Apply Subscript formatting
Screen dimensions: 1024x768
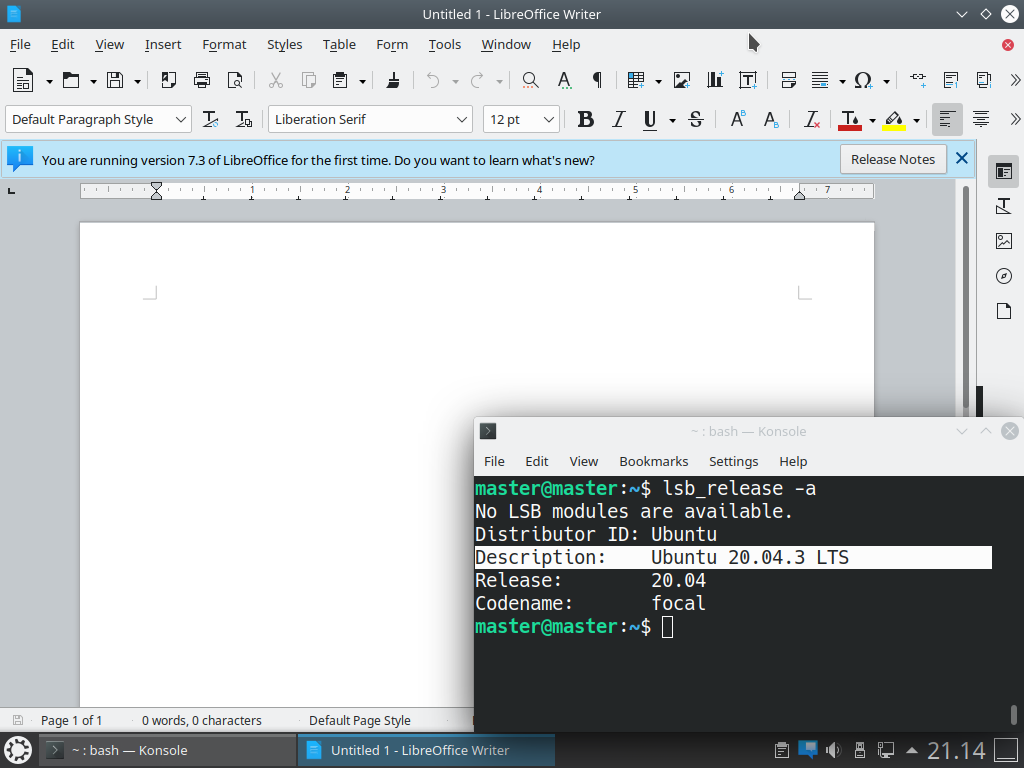coord(771,120)
